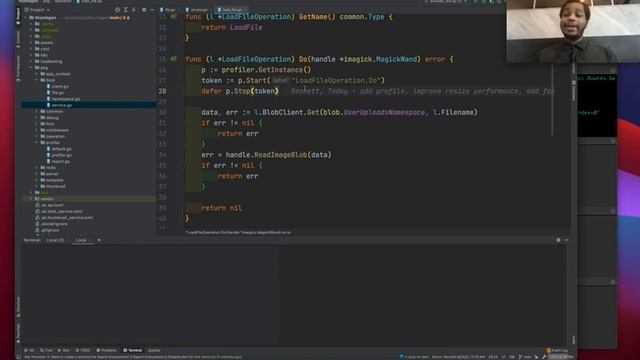Open profiler.go in the project tree
640x360 pixels.
pyautogui.click(x=60, y=155)
